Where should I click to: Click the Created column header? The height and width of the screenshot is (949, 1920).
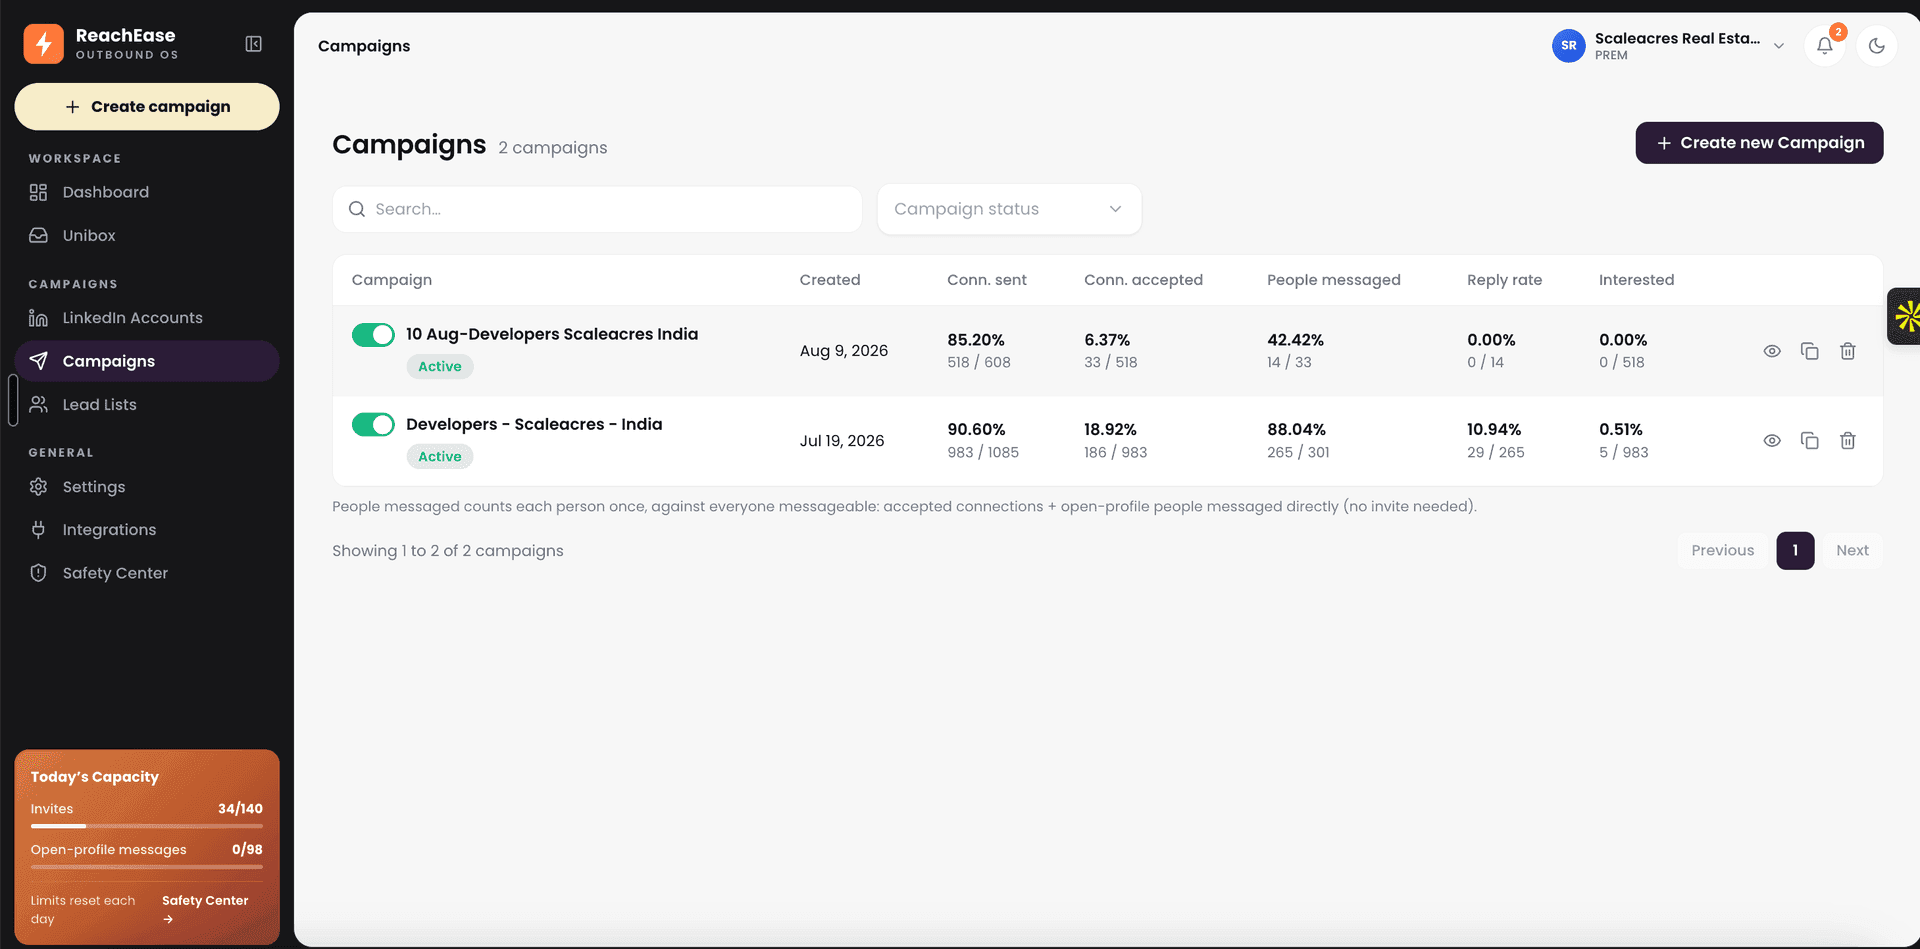tap(830, 280)
